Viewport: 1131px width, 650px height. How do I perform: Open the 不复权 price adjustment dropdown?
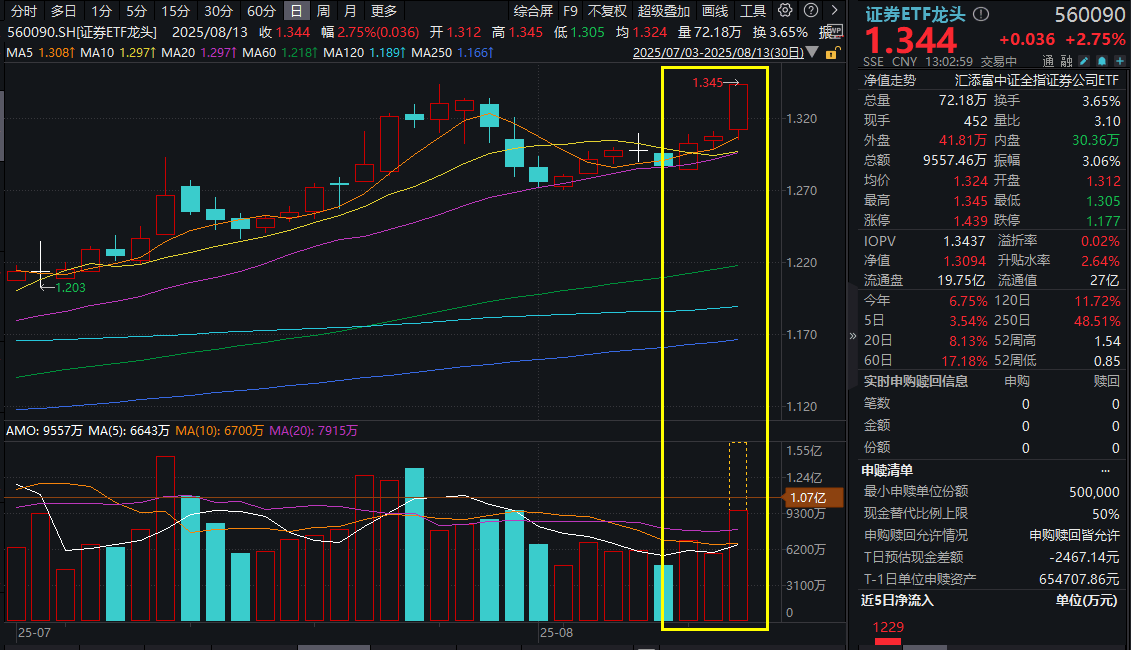coord(607,10)
